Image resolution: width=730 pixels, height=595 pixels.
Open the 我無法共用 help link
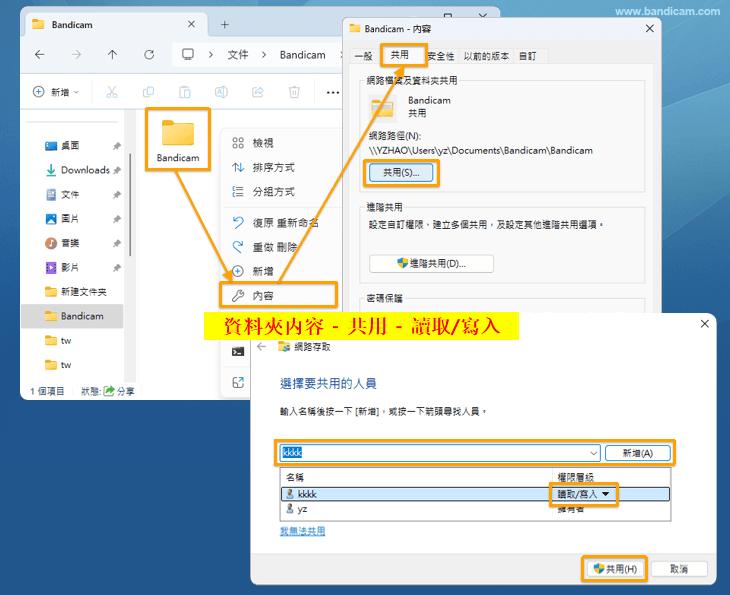[x=303, y=531]
